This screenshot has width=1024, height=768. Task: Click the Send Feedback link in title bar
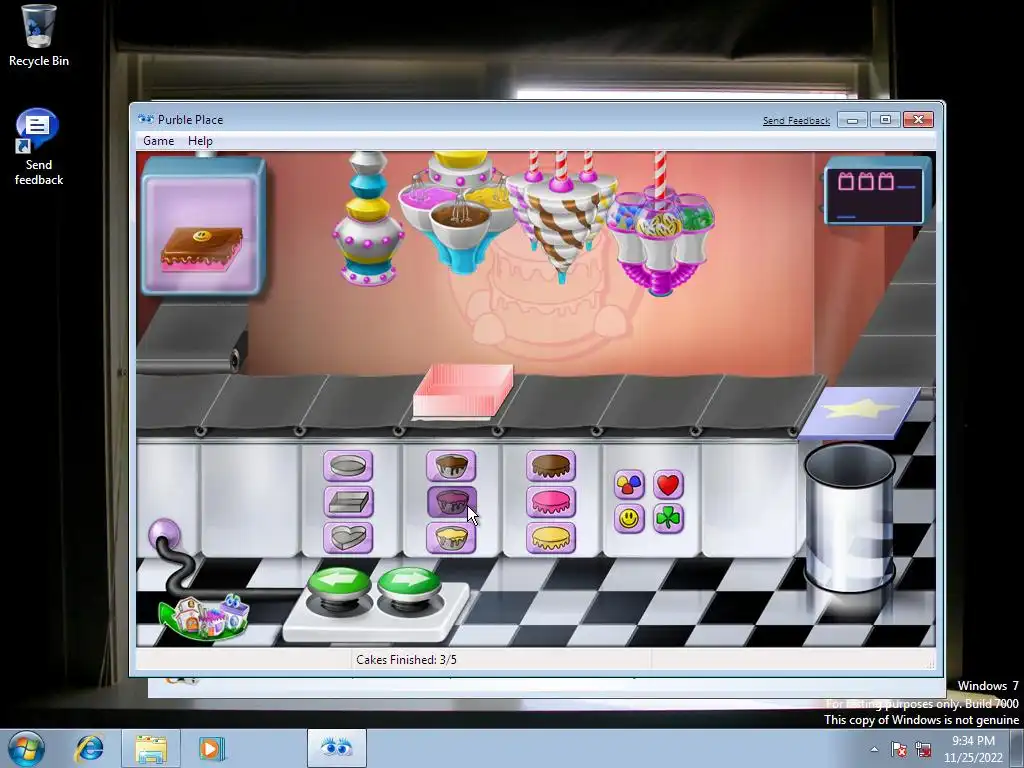(x=796, y=120)
